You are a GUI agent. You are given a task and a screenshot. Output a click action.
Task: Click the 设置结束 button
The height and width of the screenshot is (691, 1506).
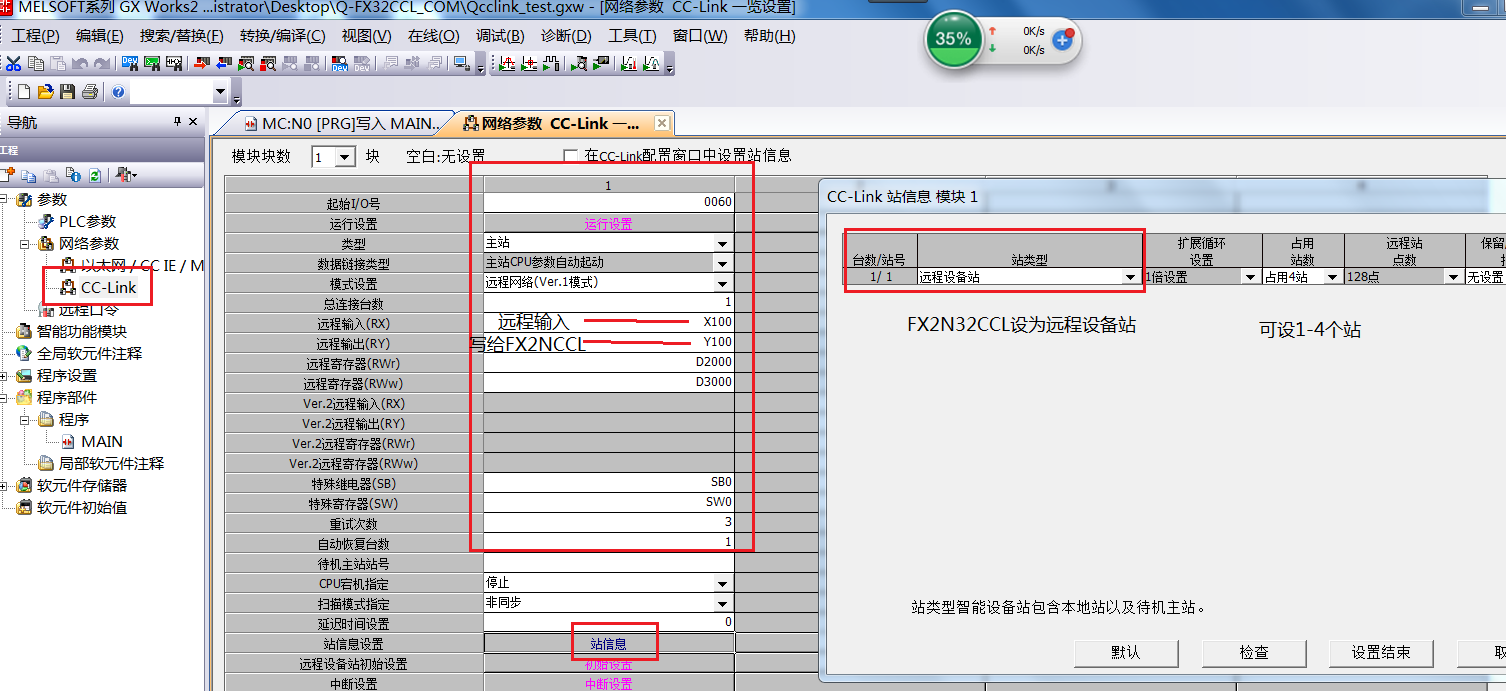(1380, 652)
